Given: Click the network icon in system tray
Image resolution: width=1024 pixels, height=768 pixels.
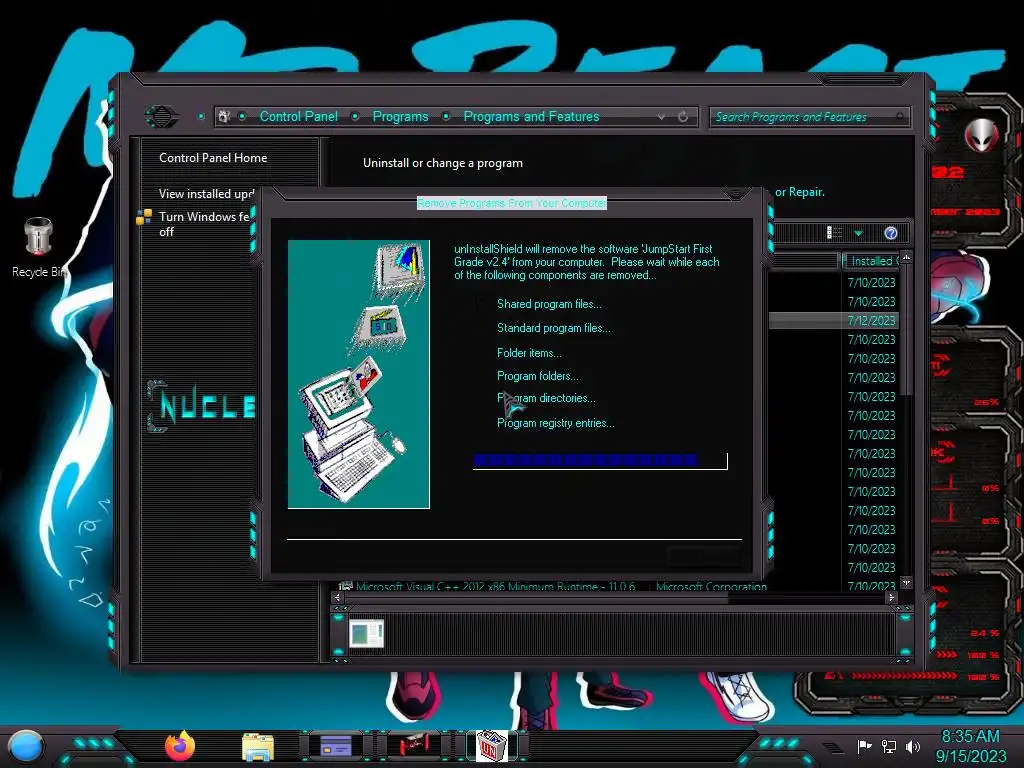Looking at the screenshot, I should [889, 746].
